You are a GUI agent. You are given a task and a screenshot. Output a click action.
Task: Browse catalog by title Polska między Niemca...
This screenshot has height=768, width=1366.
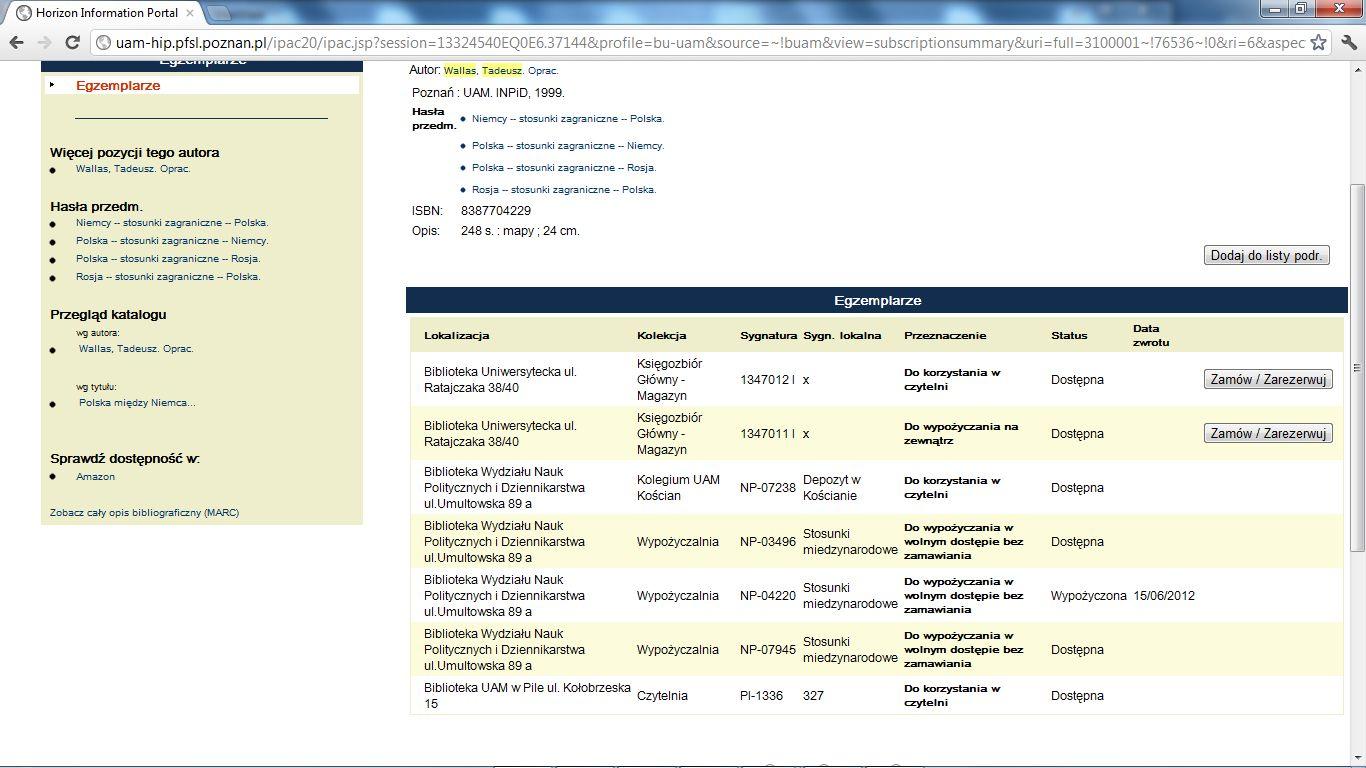click(137, 402)
